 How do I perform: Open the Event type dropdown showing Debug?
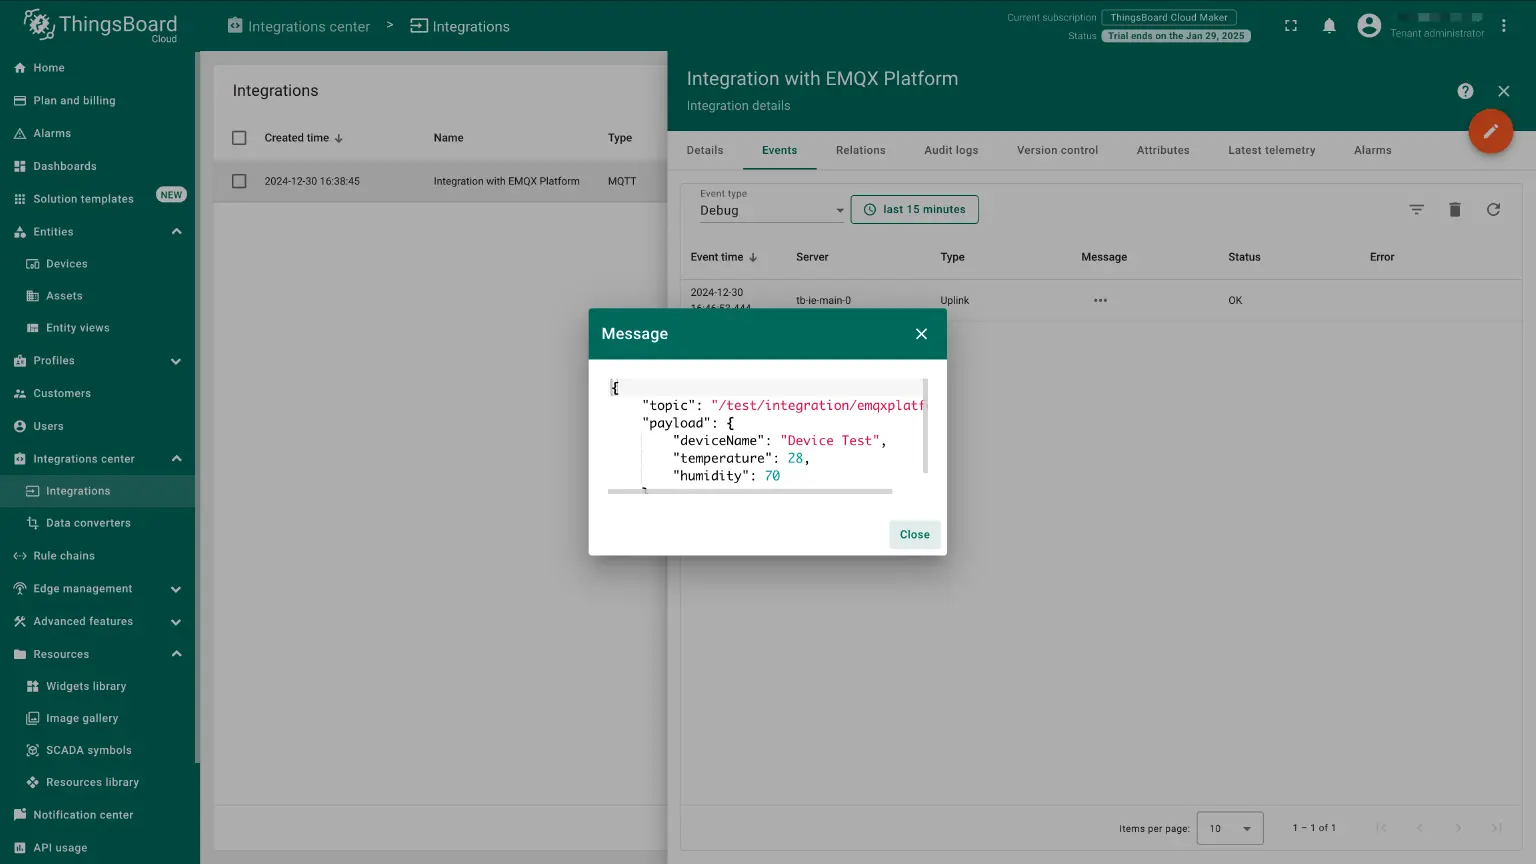tap(770, 210)
